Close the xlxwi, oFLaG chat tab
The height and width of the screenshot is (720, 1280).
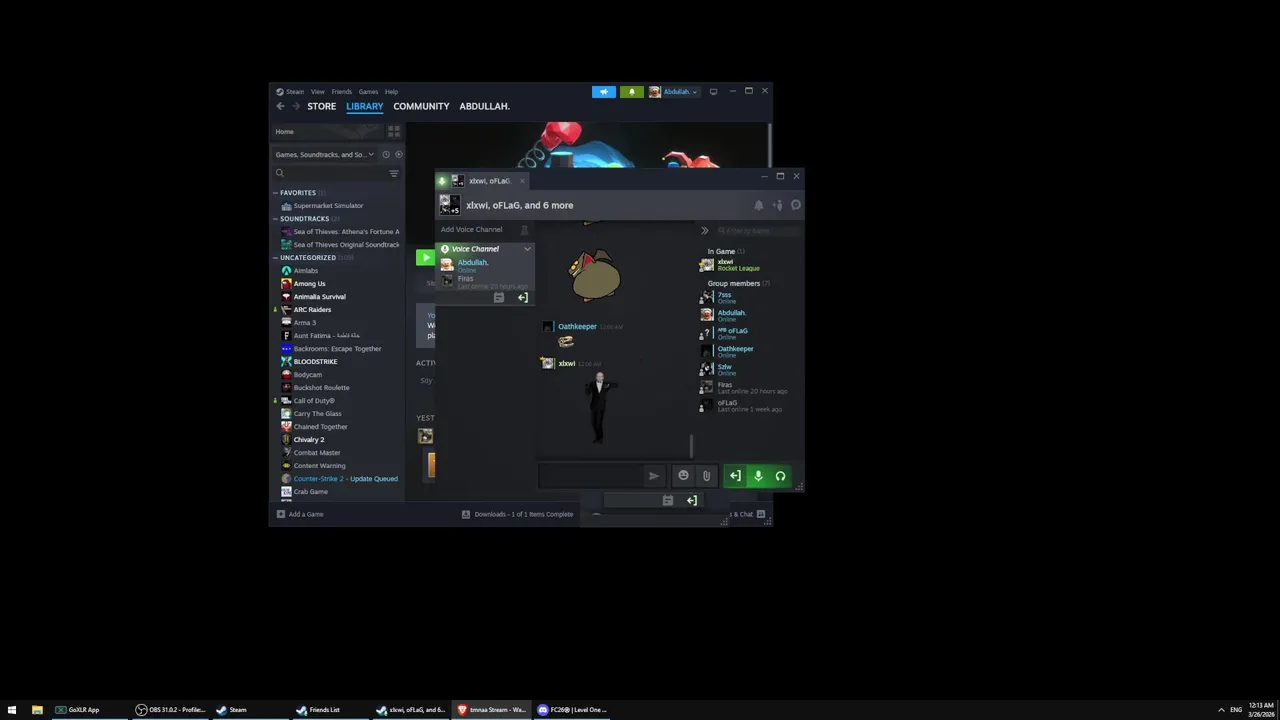coord(522,181)
